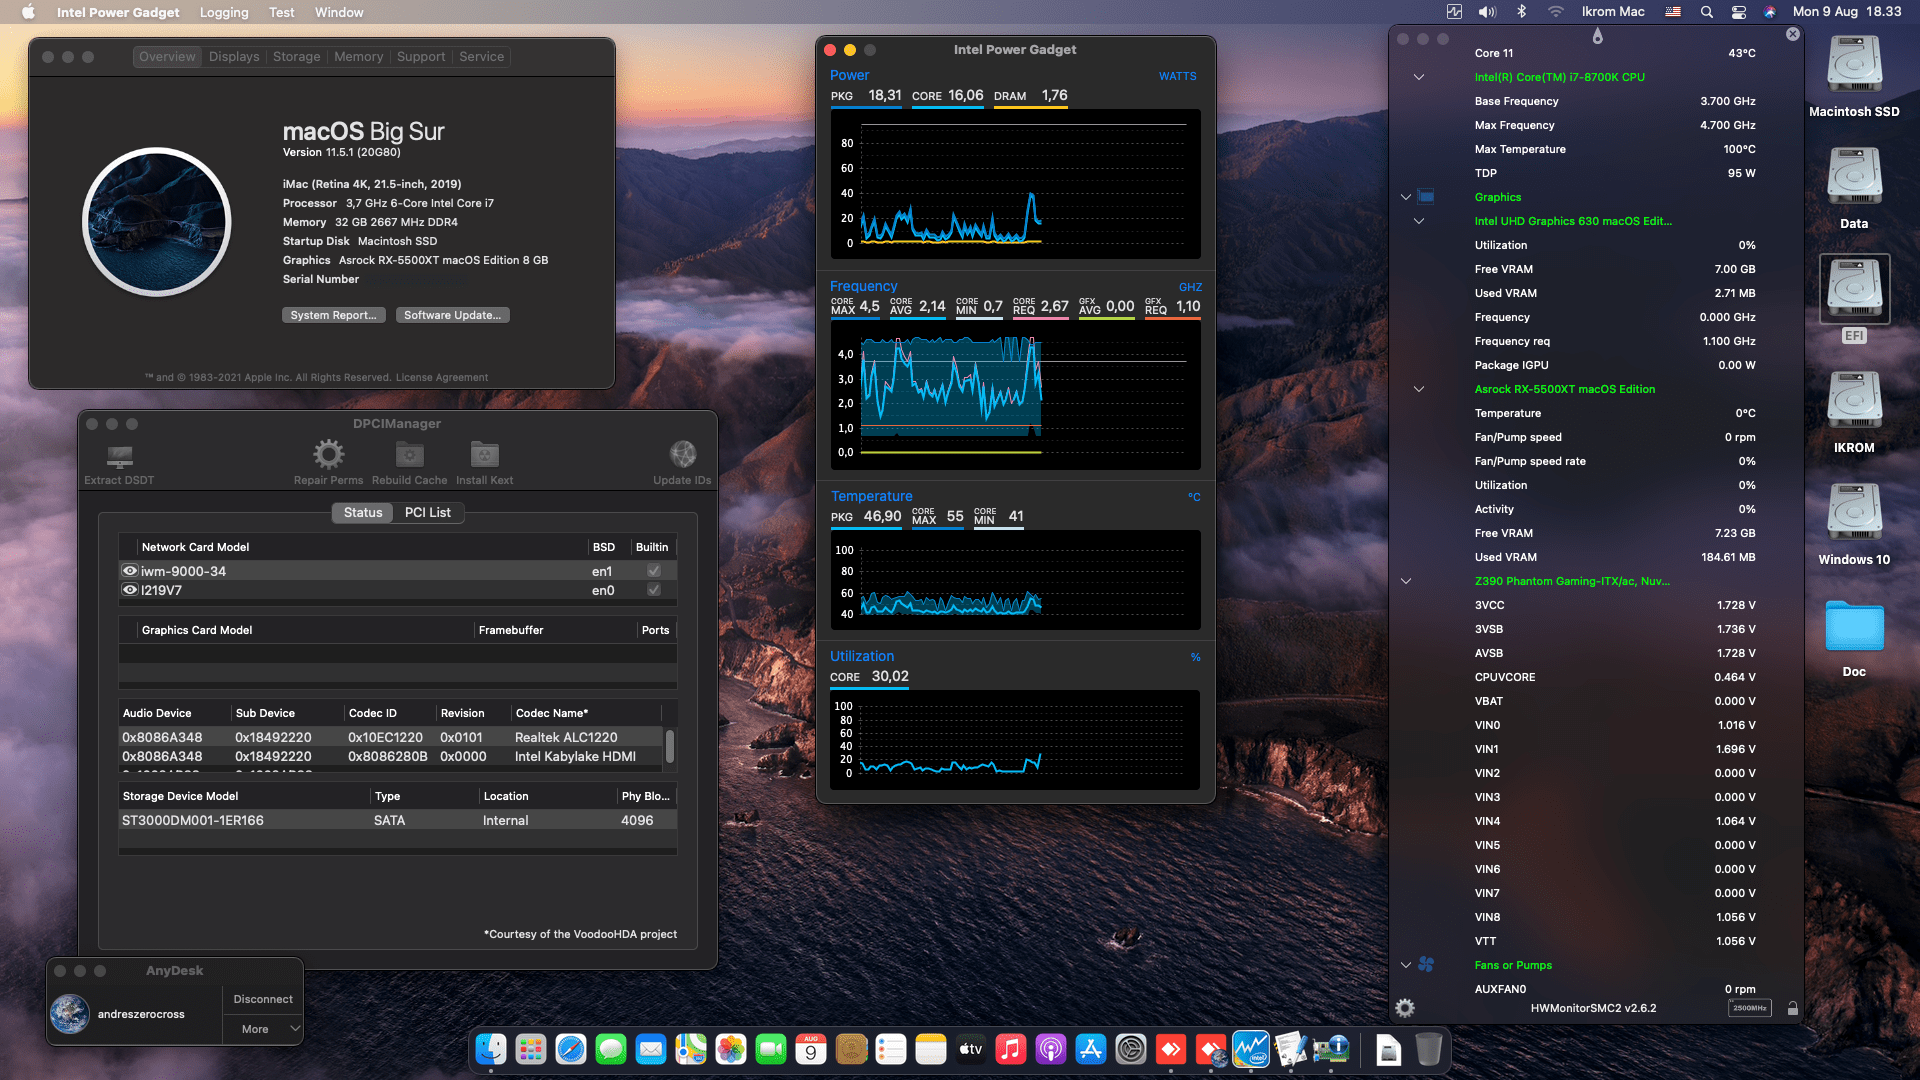Open Window menu in menu bar

tap(339, 12)
